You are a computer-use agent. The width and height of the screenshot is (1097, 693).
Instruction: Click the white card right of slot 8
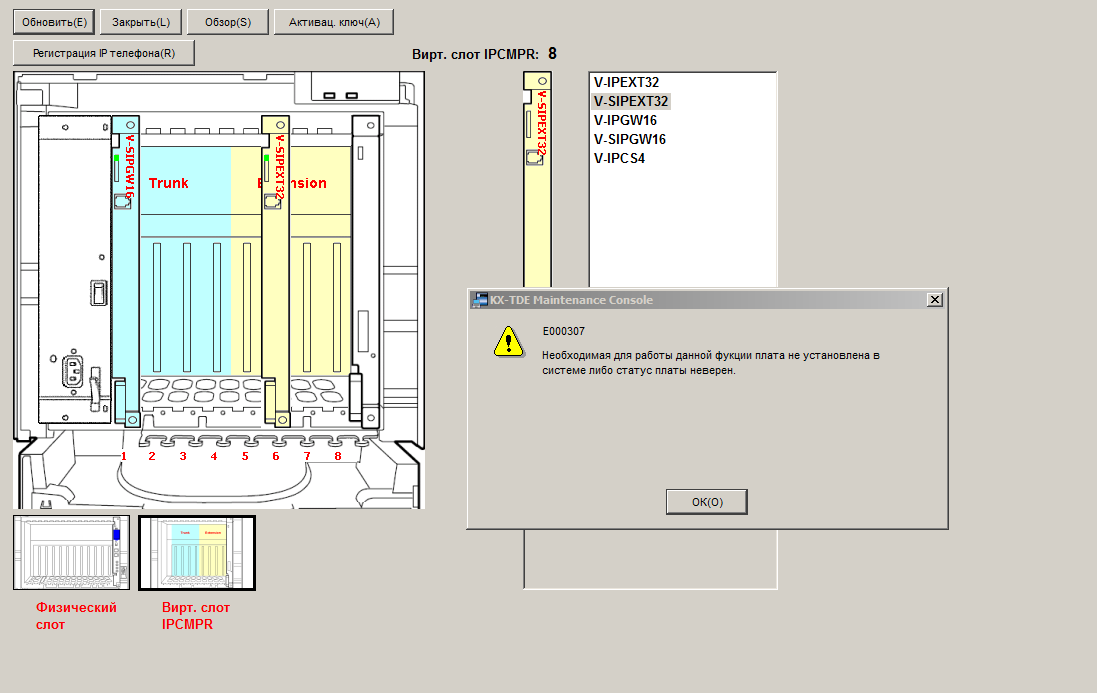(366, 271)
